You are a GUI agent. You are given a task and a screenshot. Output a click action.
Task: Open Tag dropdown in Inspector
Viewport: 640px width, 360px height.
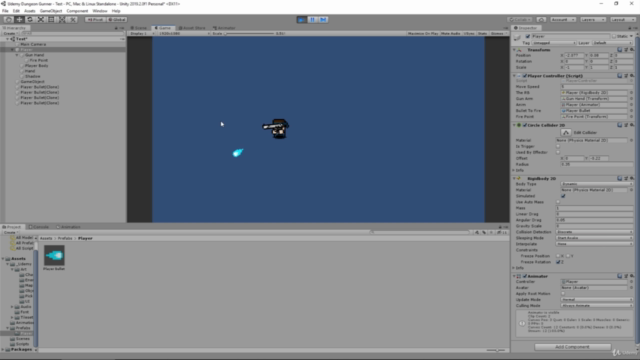click(x=554, y=43)
